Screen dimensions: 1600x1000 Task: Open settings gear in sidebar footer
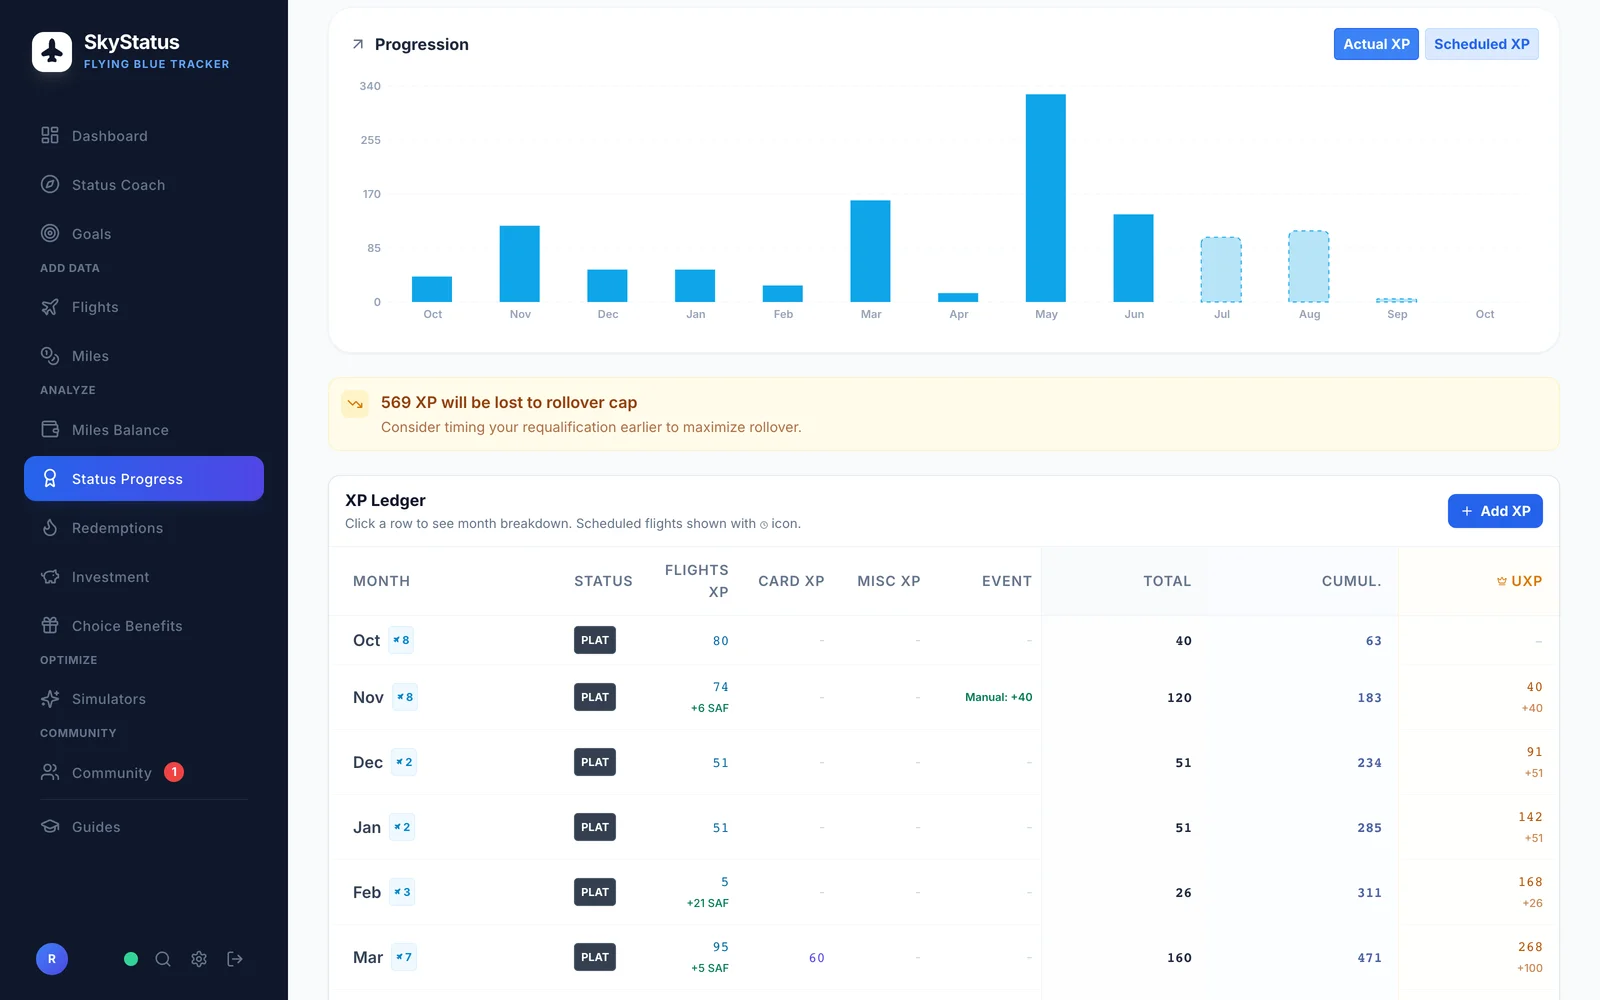point(199,959)
